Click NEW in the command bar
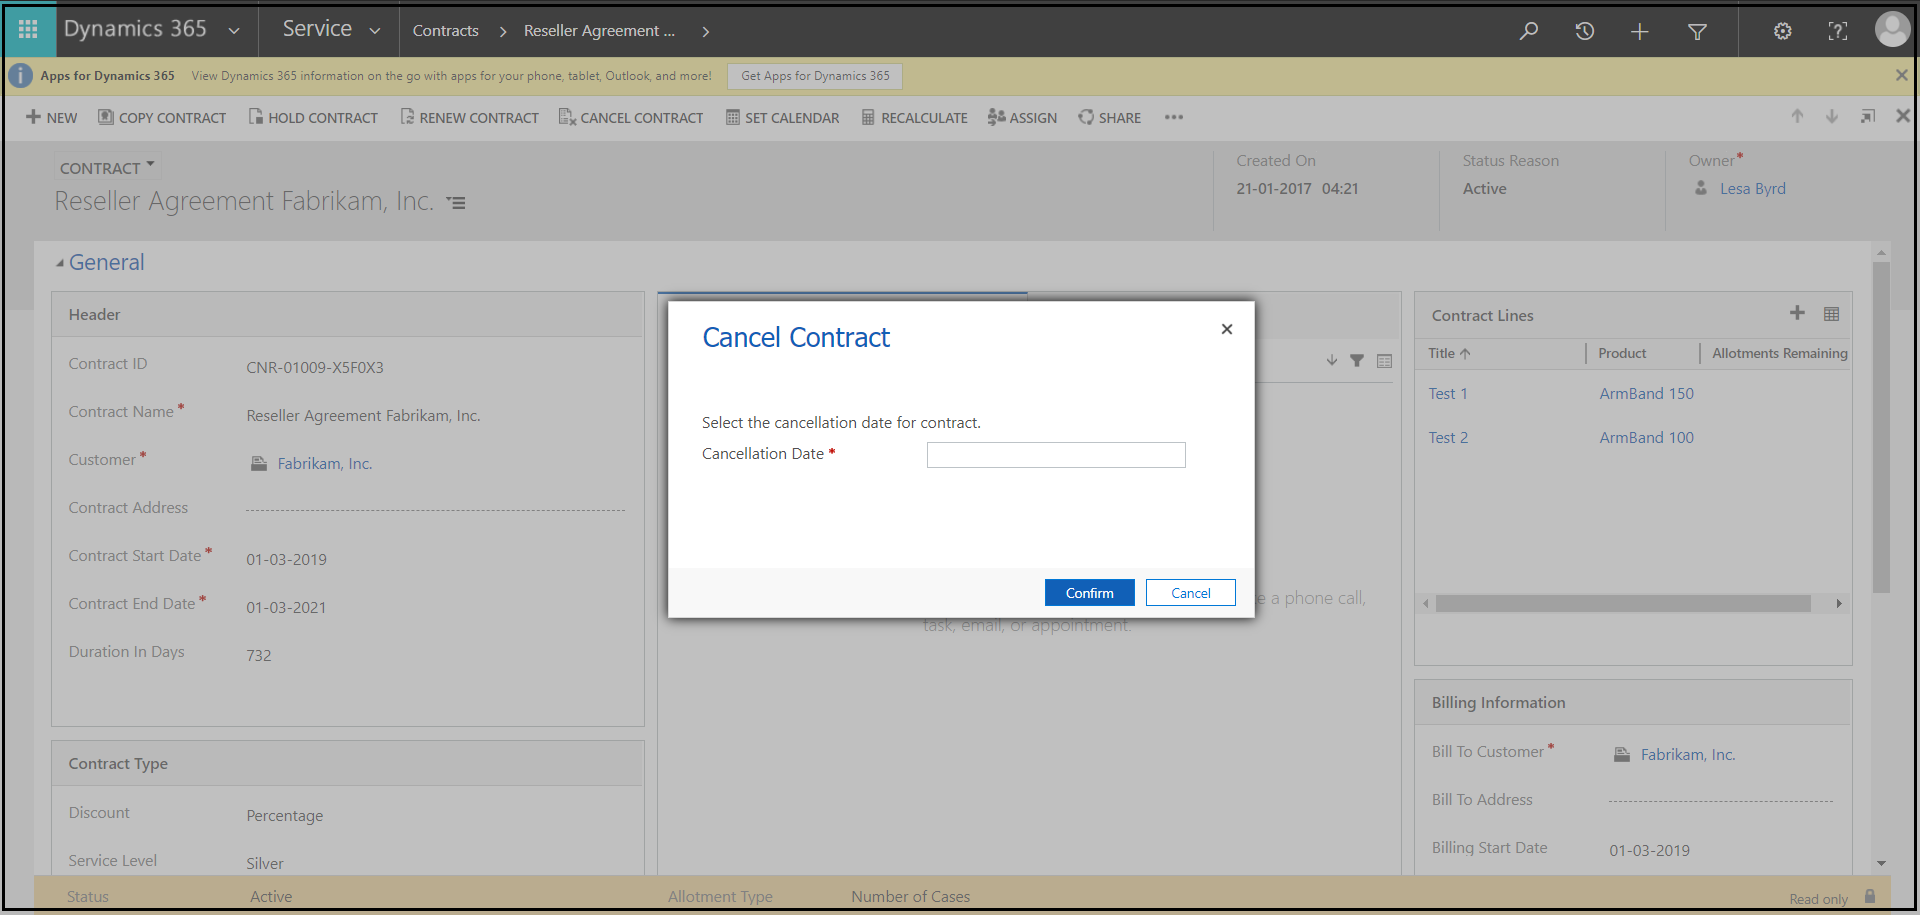 52,117
